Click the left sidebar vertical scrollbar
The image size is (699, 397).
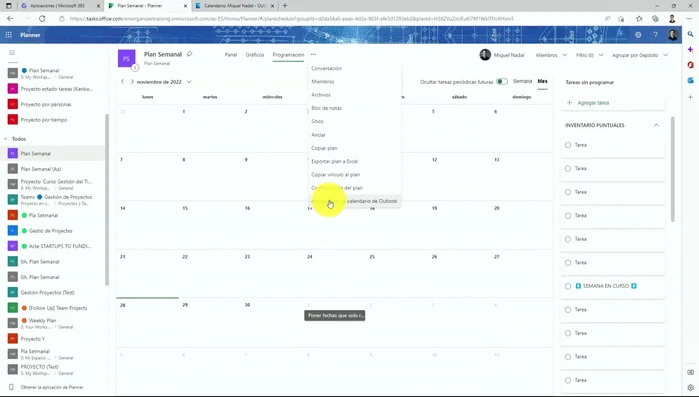tap(107, 200)
